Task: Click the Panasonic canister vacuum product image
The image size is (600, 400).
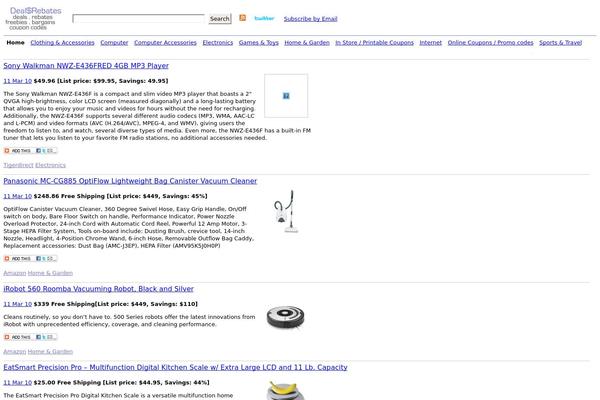Action: coord(286,211)
